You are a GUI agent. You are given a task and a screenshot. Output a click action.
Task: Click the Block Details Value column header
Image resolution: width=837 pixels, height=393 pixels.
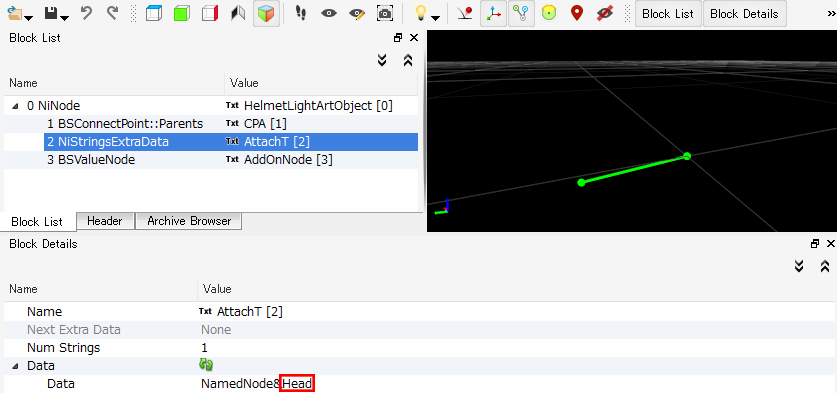point(516,289)
